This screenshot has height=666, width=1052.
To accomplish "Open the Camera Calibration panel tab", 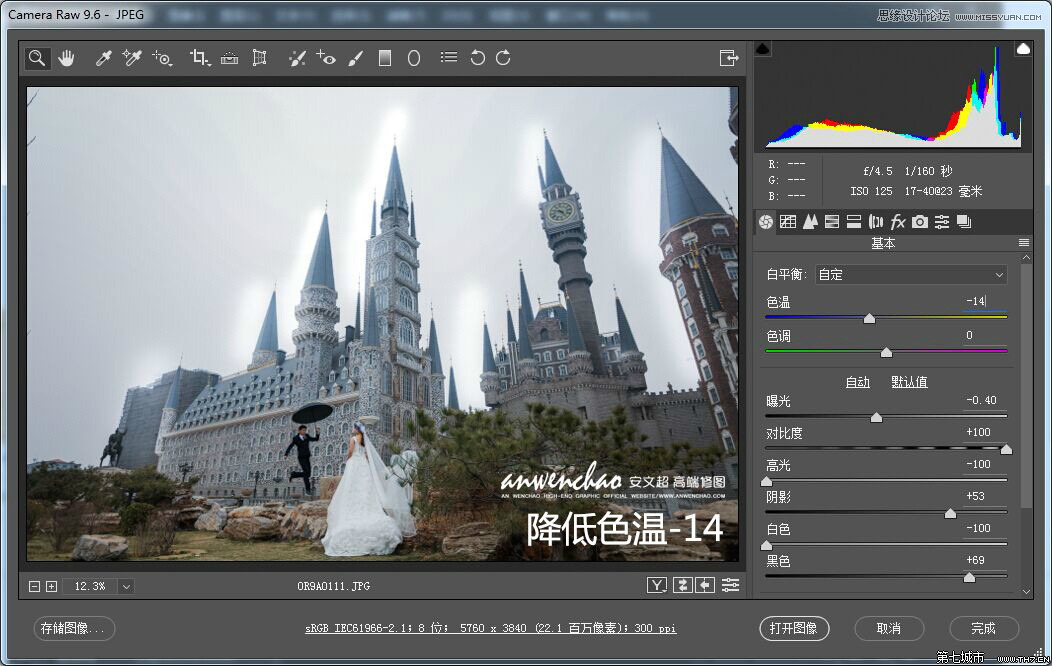I will 920,221.
